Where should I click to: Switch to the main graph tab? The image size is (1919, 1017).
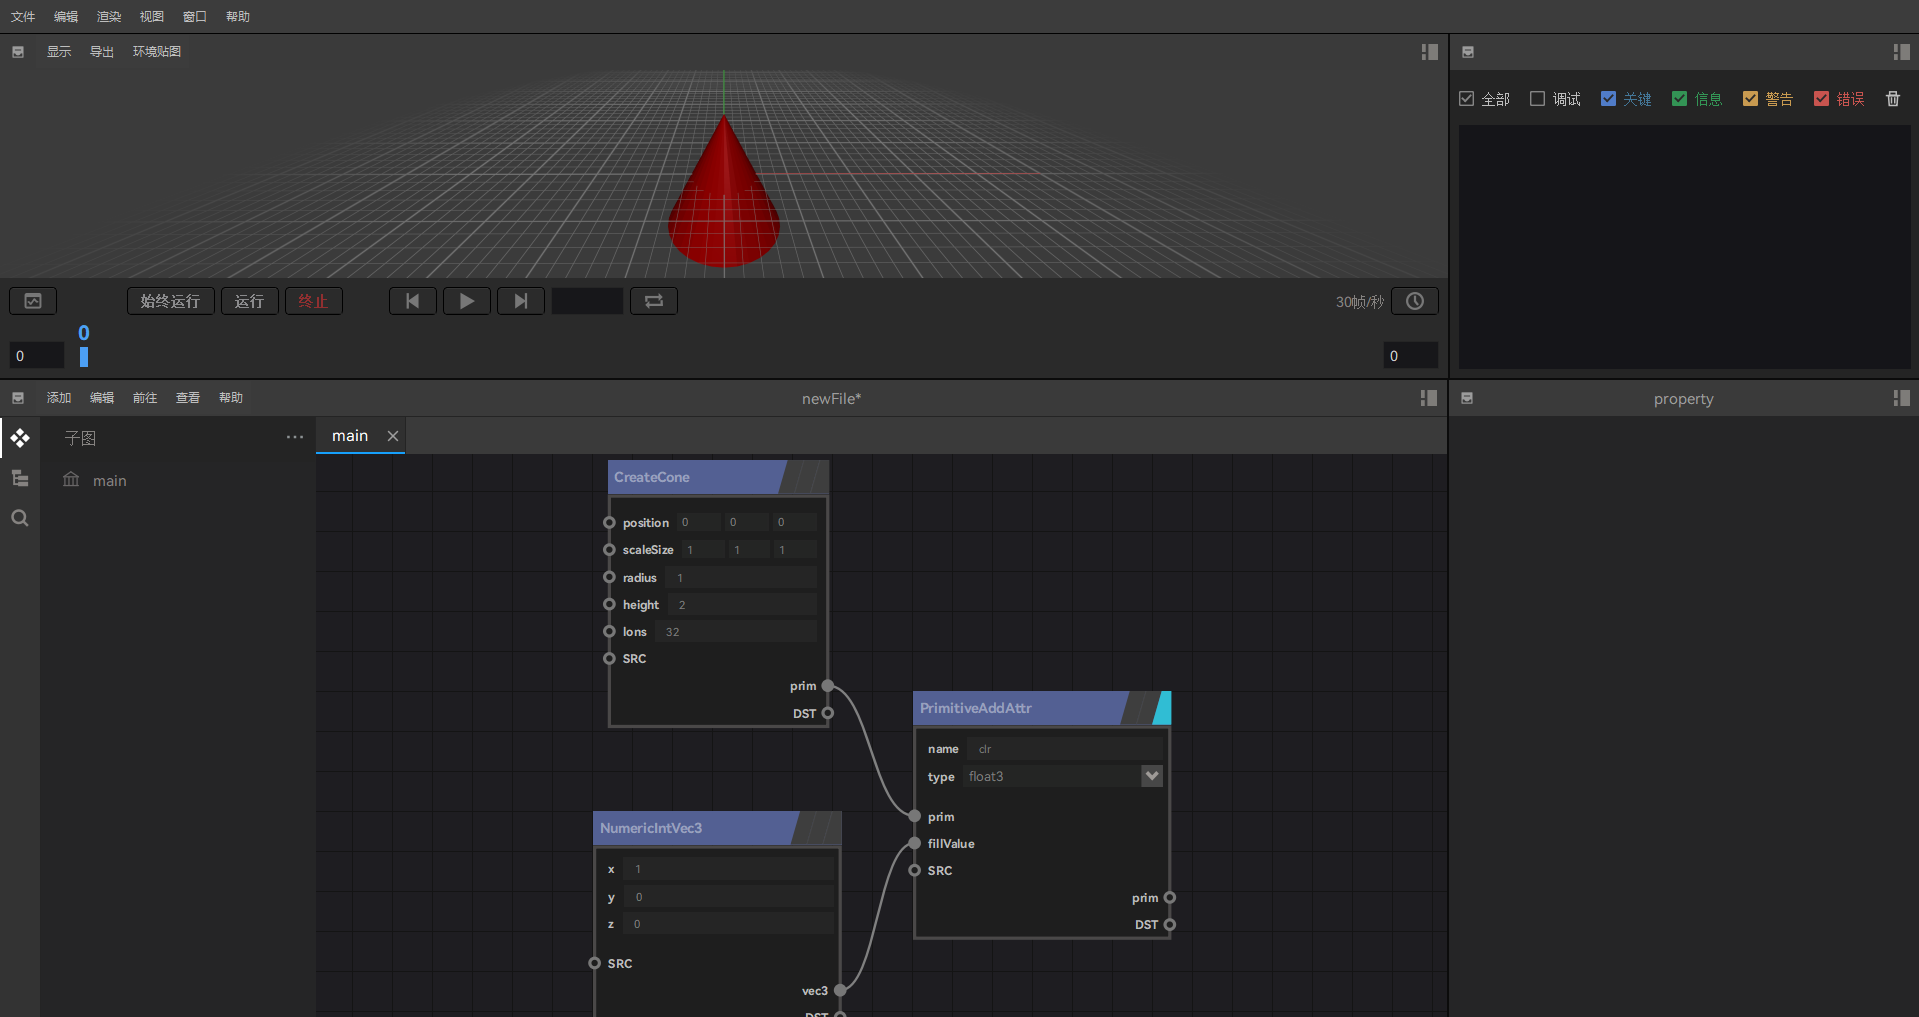350,436
